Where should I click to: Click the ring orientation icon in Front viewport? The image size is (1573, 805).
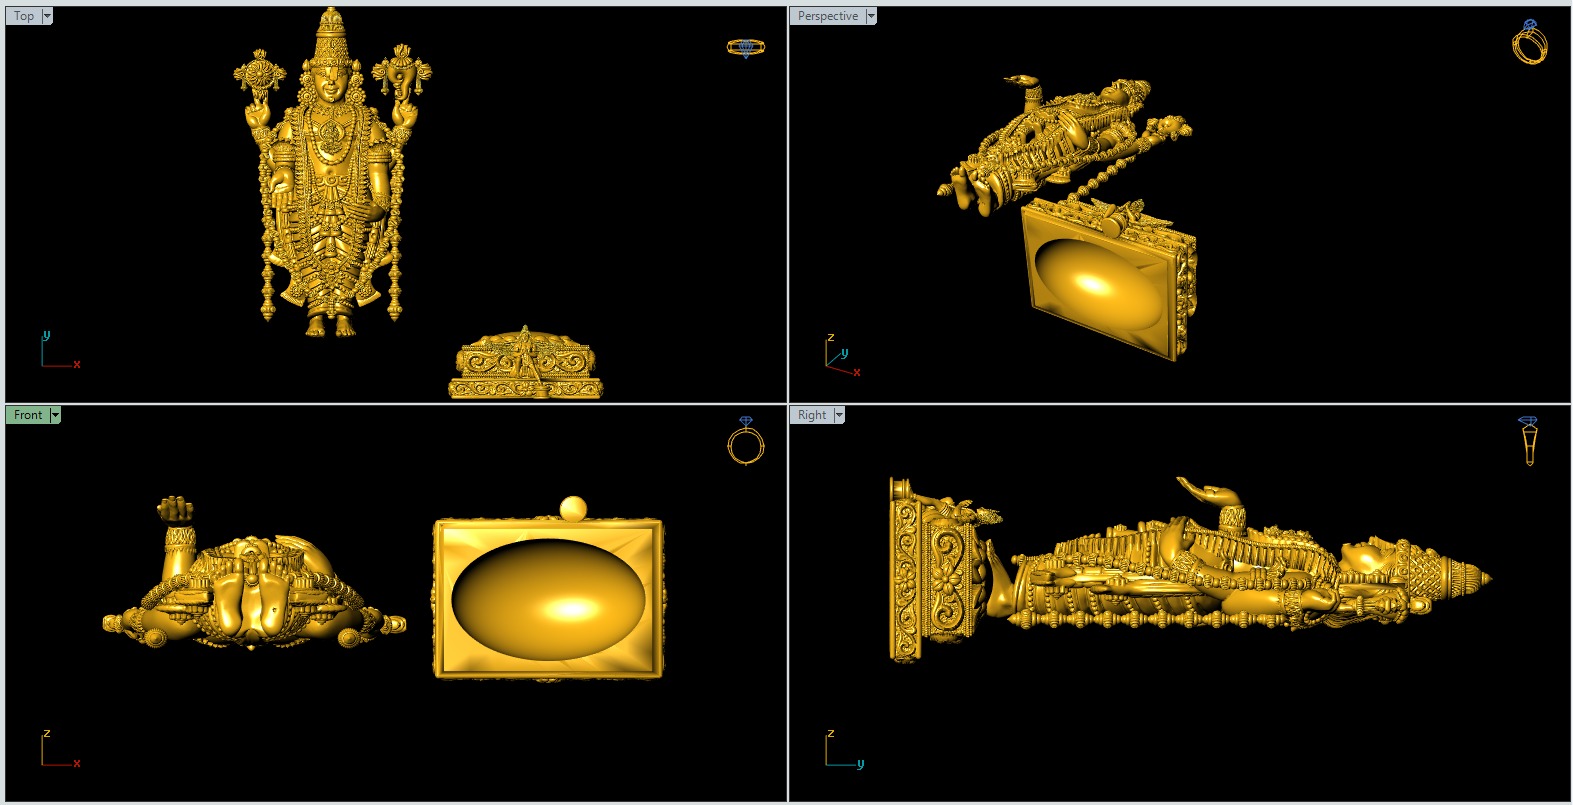click(746, 441)
